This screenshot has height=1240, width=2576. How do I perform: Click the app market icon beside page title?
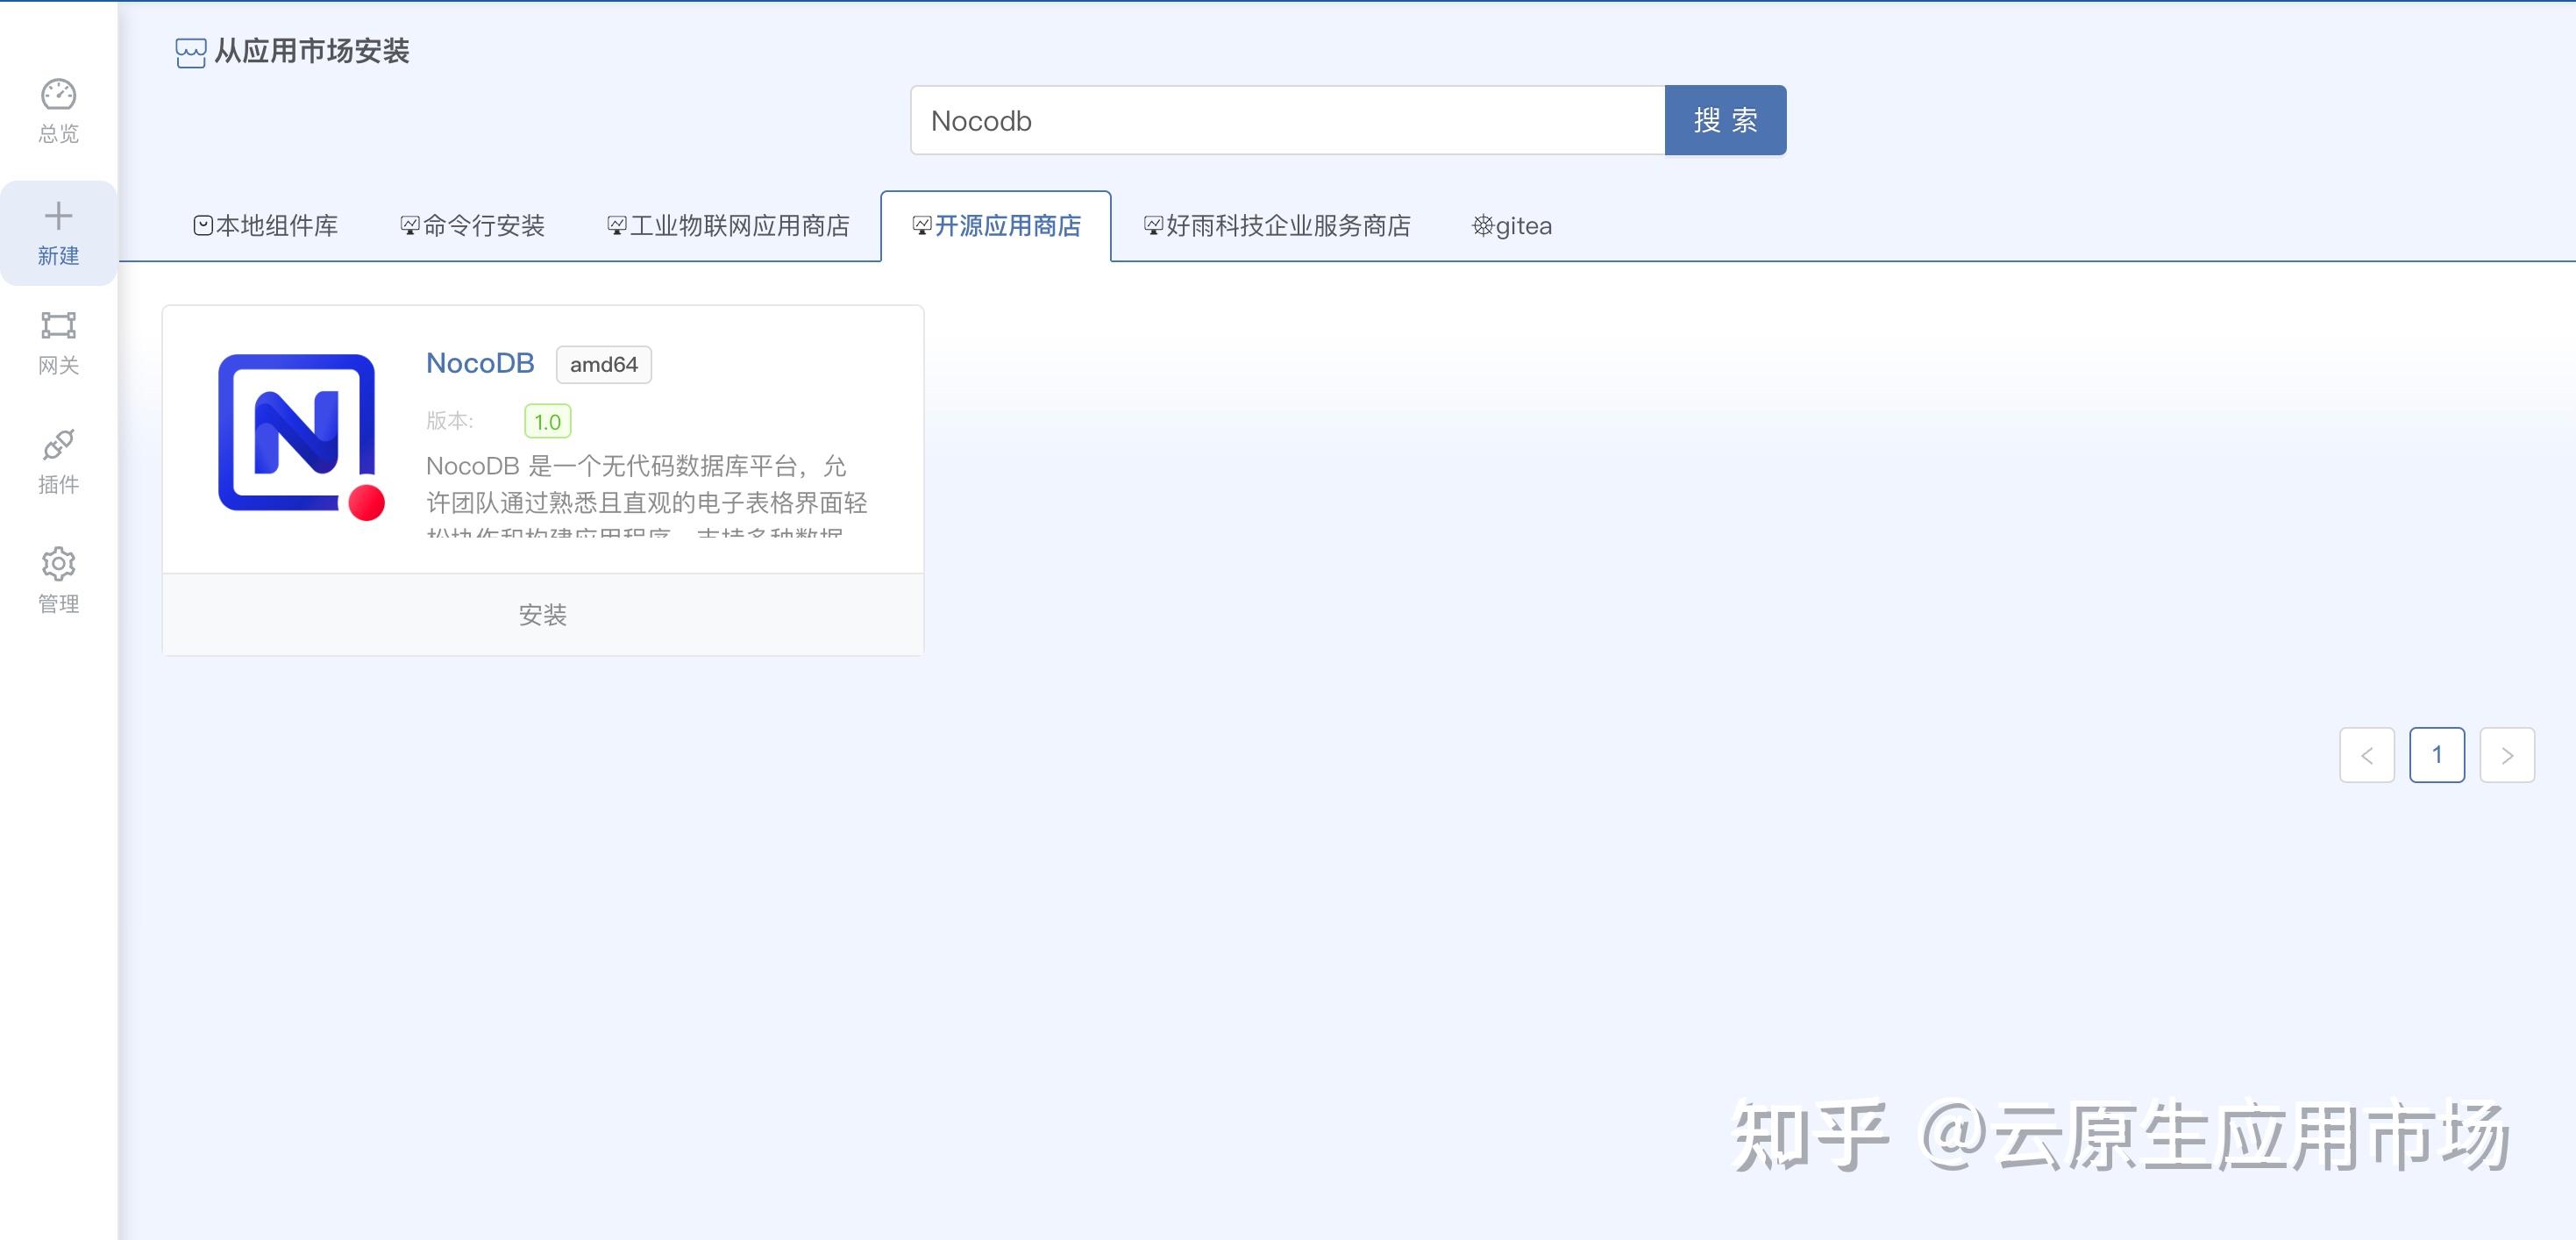[190, 52]
